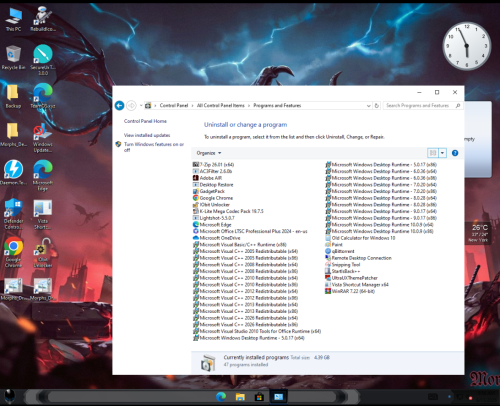The image size is (500, 406).
Task: Expand the address bar history dropdown
Action: coord(368,106)
